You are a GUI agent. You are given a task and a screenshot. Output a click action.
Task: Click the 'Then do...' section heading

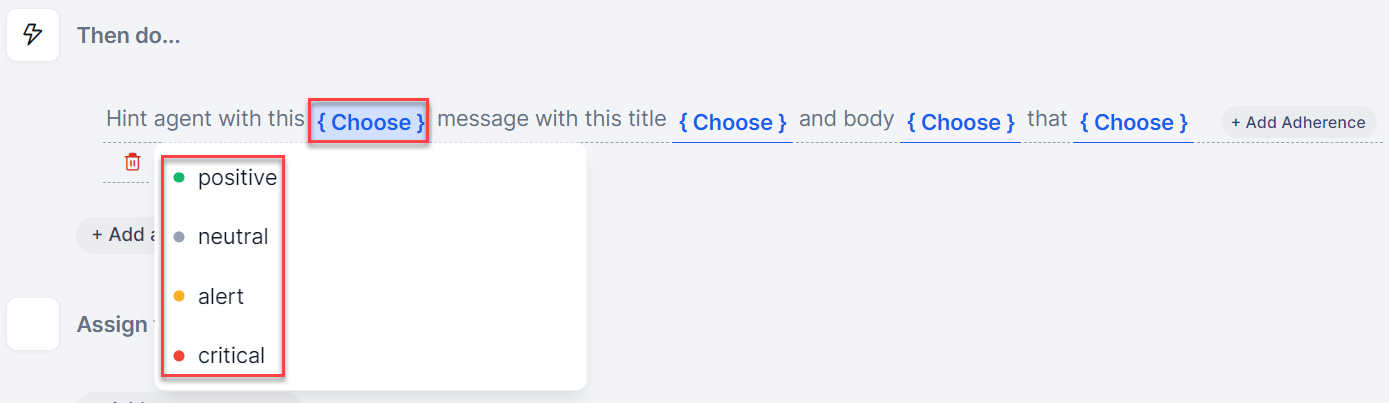(x=130, y=35)
